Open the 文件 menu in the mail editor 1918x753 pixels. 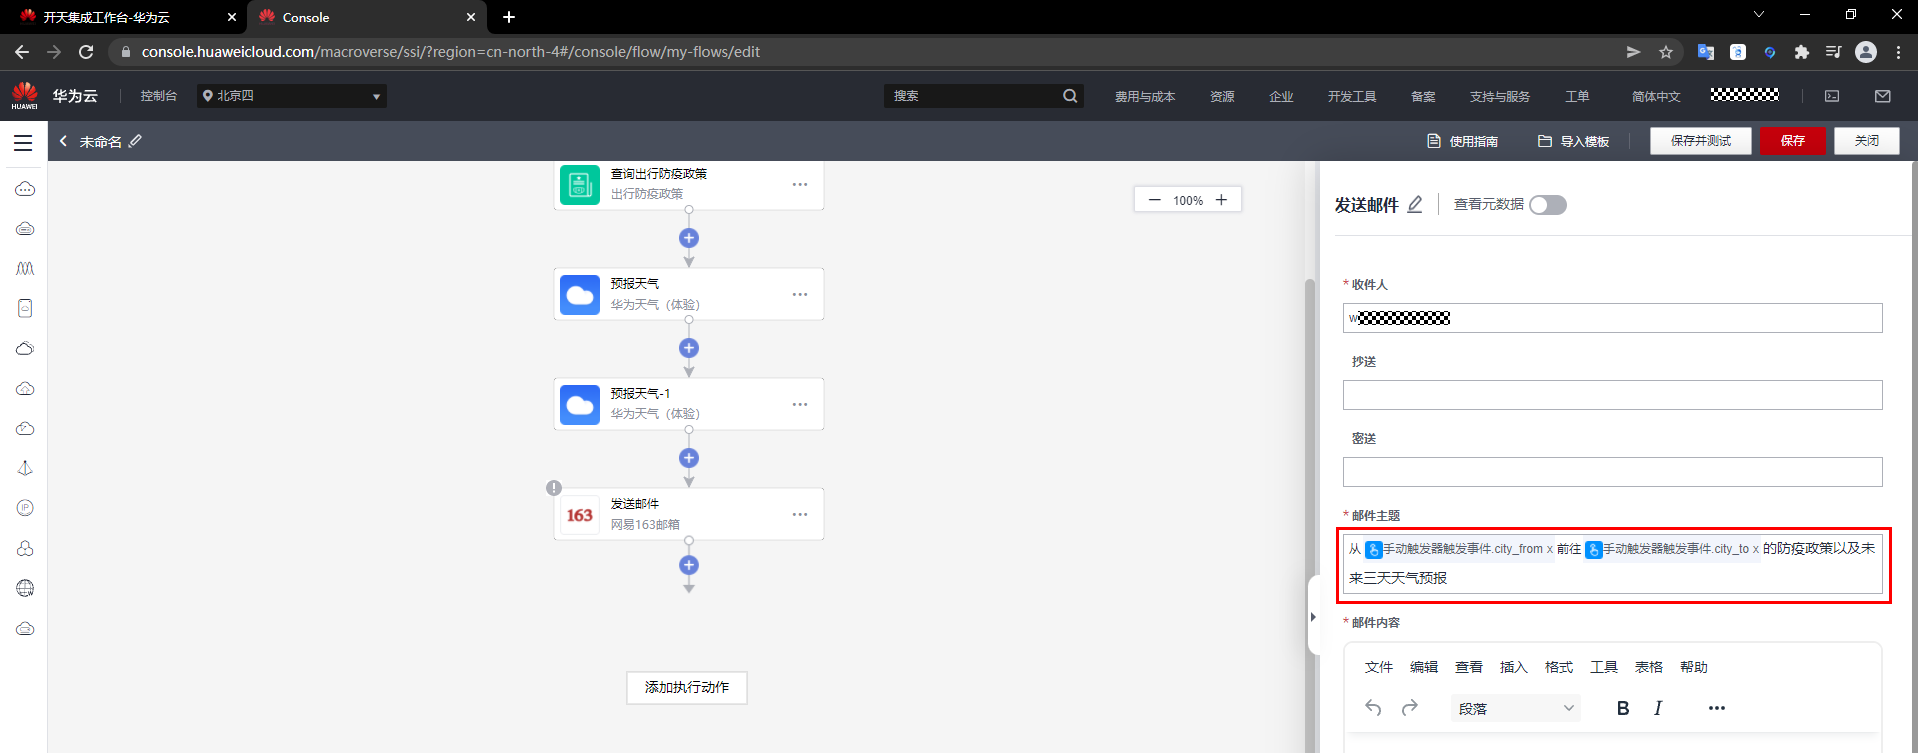[x=1379, y=667]
